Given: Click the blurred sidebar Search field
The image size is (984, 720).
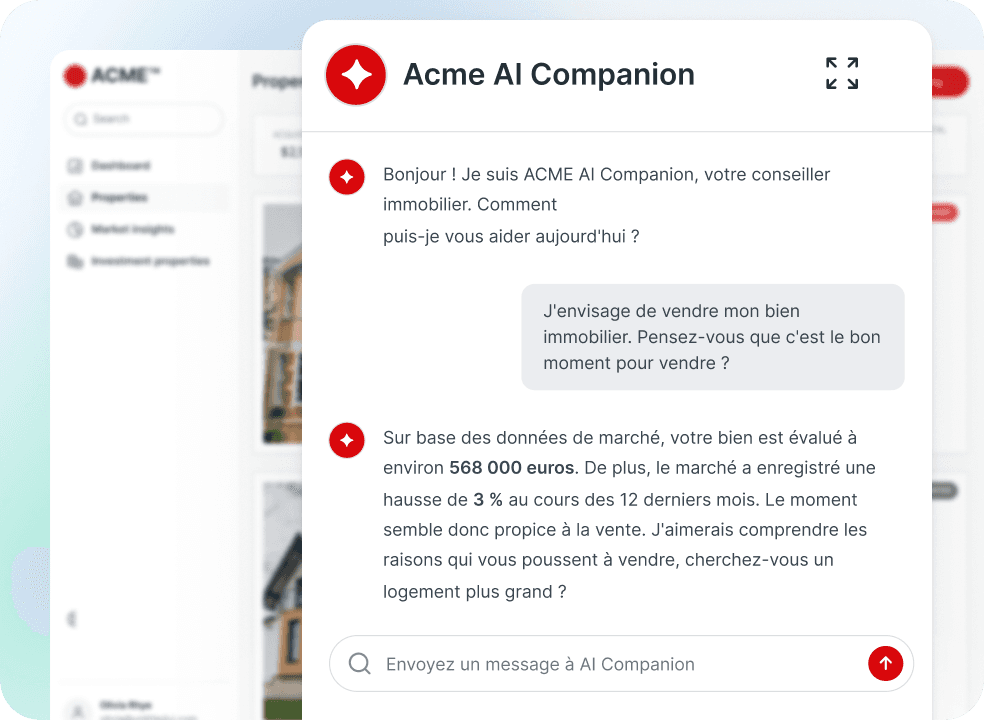Looking at the screenshot, I should (144, 119).
